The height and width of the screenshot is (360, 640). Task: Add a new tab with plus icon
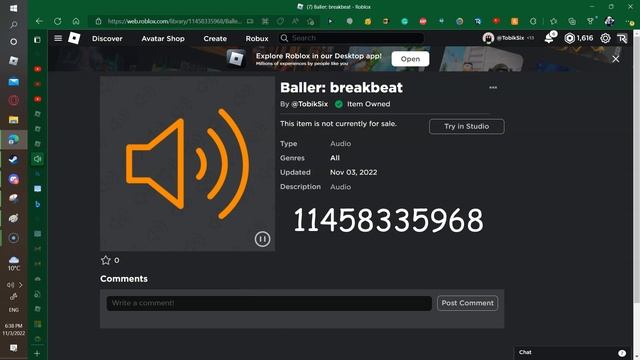(x=37, y=353)
